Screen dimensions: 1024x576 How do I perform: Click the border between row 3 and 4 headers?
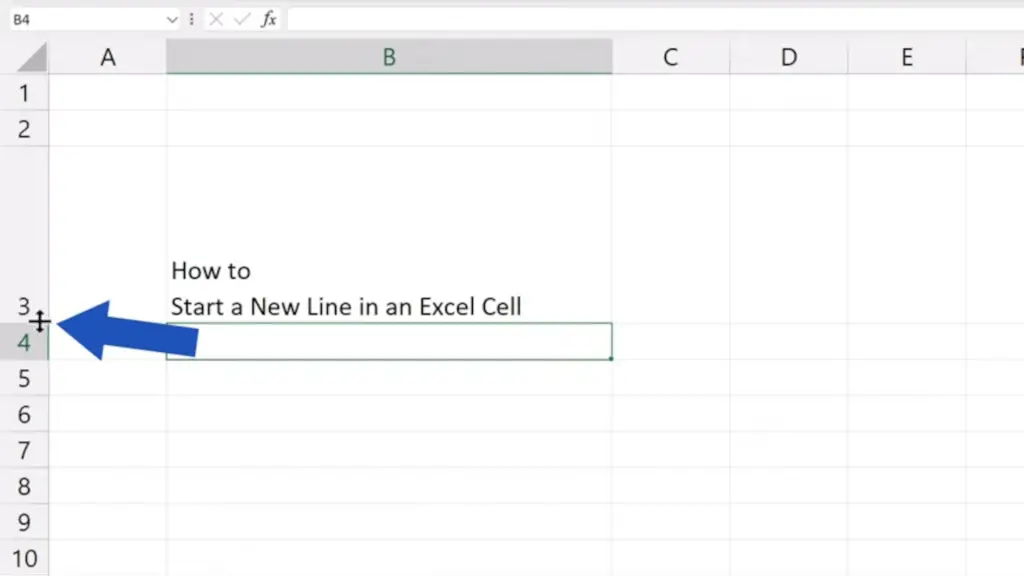point(24,323)
